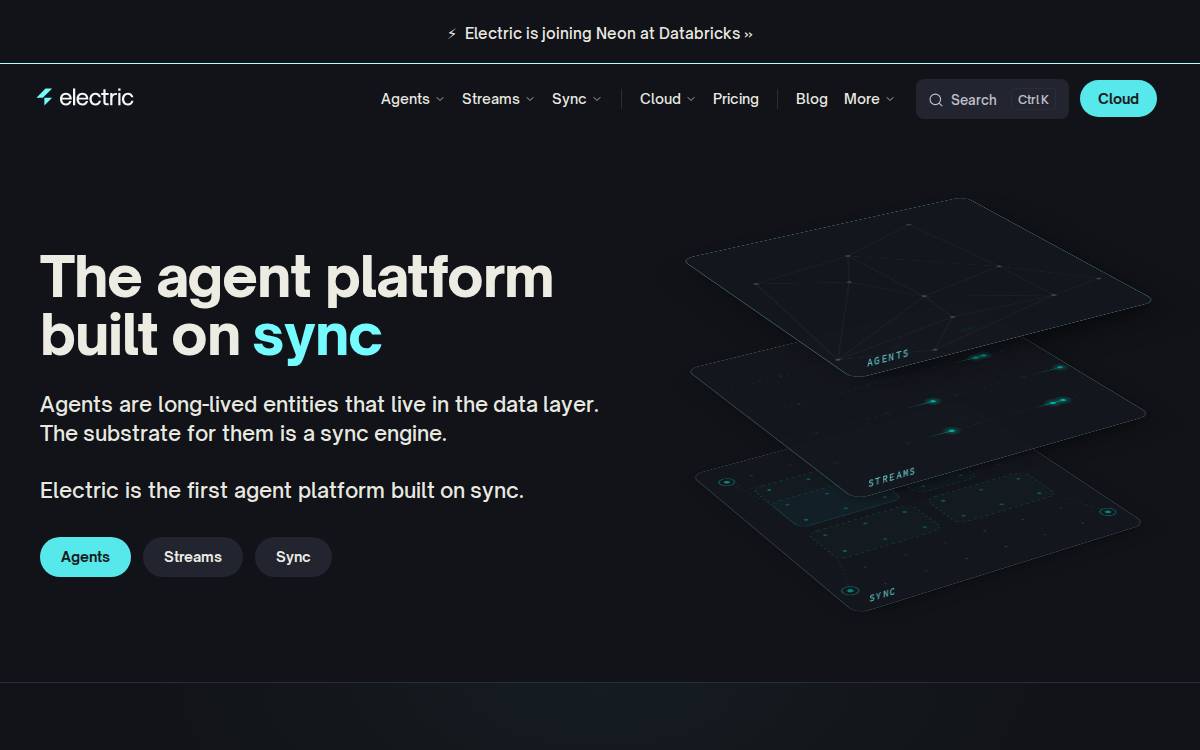Open the Blog link in navbar
This screenshot has width=1200, height=750.
(x=812, y=99)
